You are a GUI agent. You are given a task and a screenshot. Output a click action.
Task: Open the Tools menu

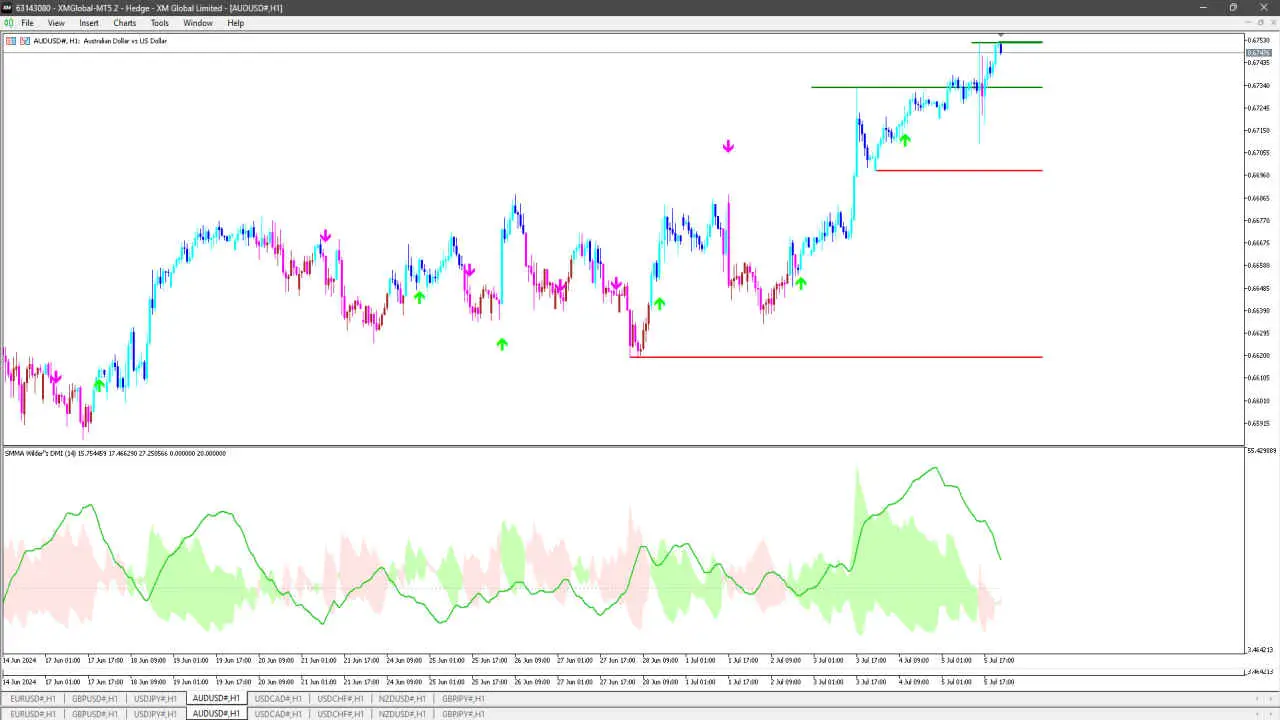point(159,23)
